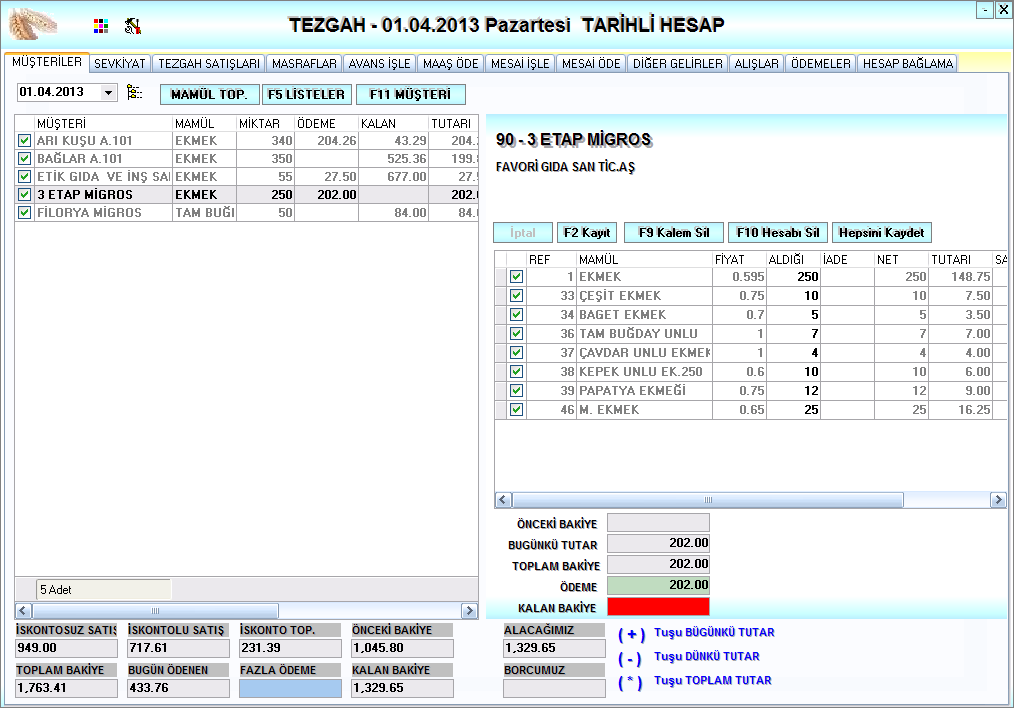
Task: Open the 01.04.2013 date dropdown
Action: [x=108, y=93]
